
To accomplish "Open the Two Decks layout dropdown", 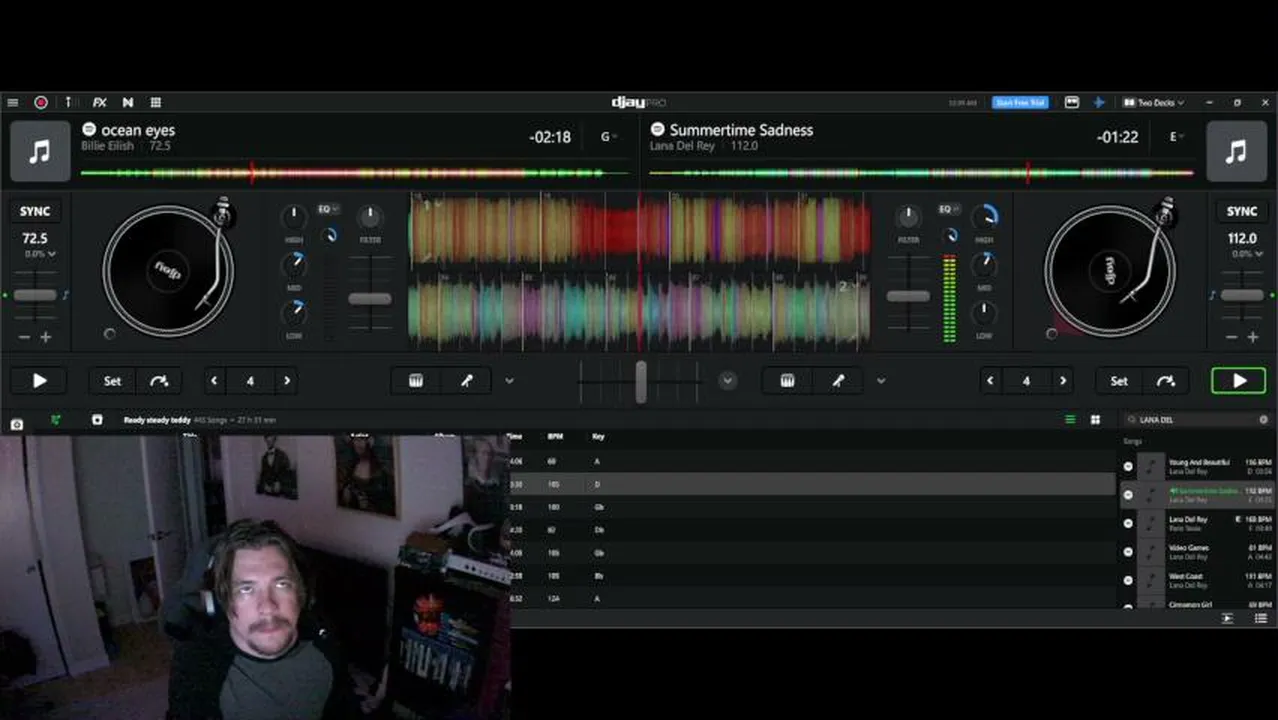I will coord(1153,102).
